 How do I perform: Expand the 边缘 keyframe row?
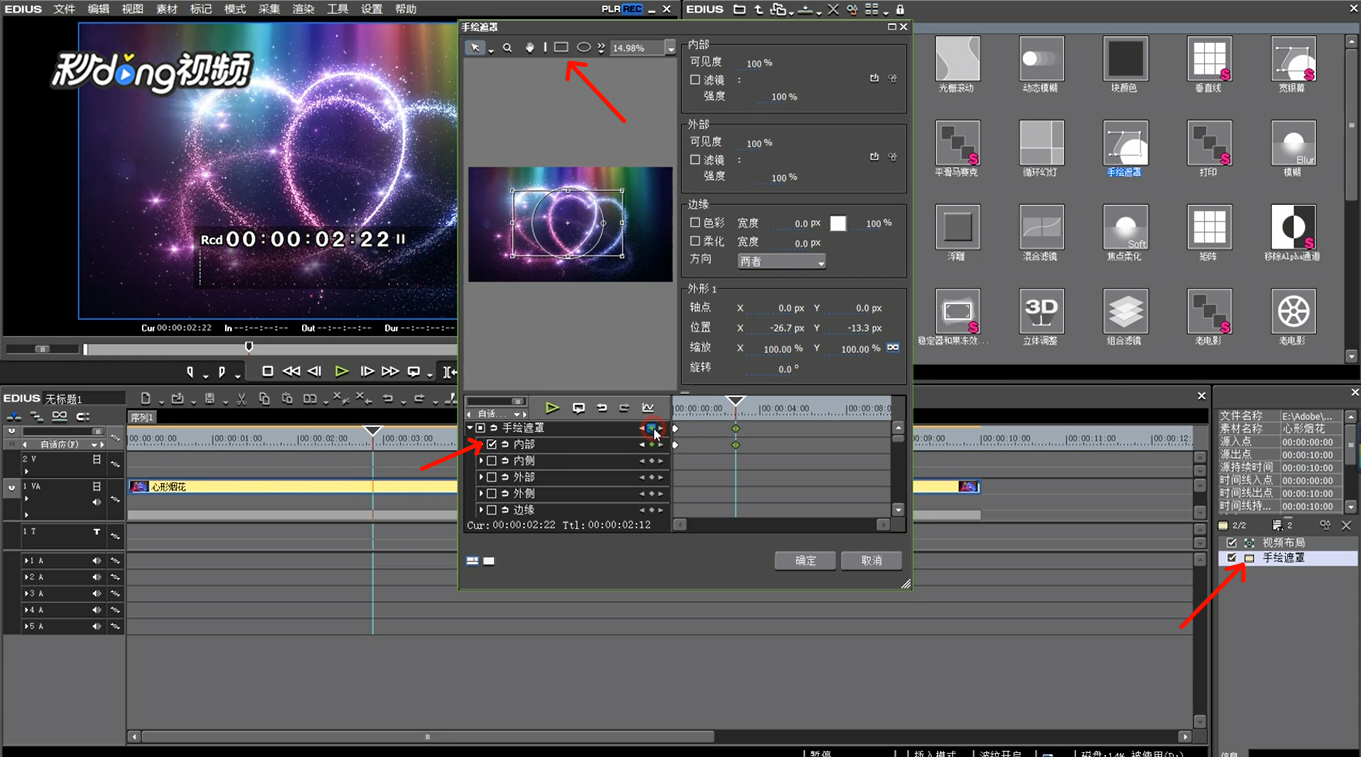coord(481,510)
